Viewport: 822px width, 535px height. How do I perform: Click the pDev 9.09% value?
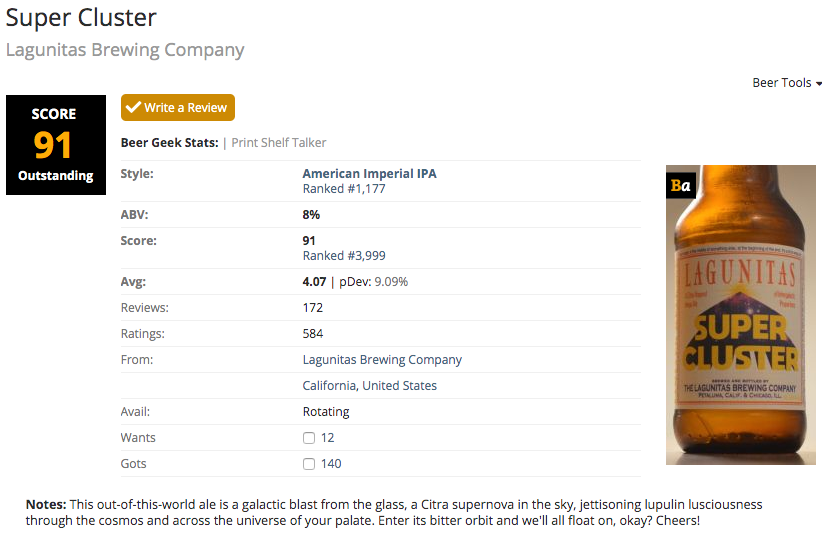(373, 282)
